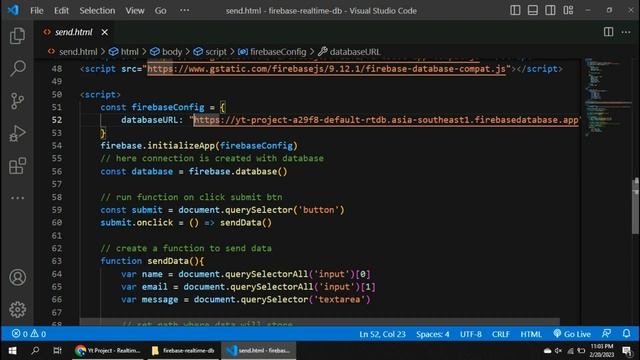This screenshot has height=360, width=640.
Task: Change file encoding UTF-8
Action: click(471, 334)
